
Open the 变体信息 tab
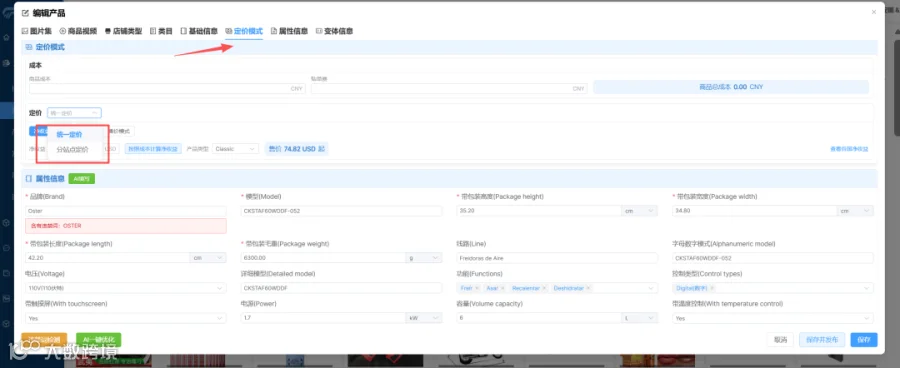[x=335, y=31]
